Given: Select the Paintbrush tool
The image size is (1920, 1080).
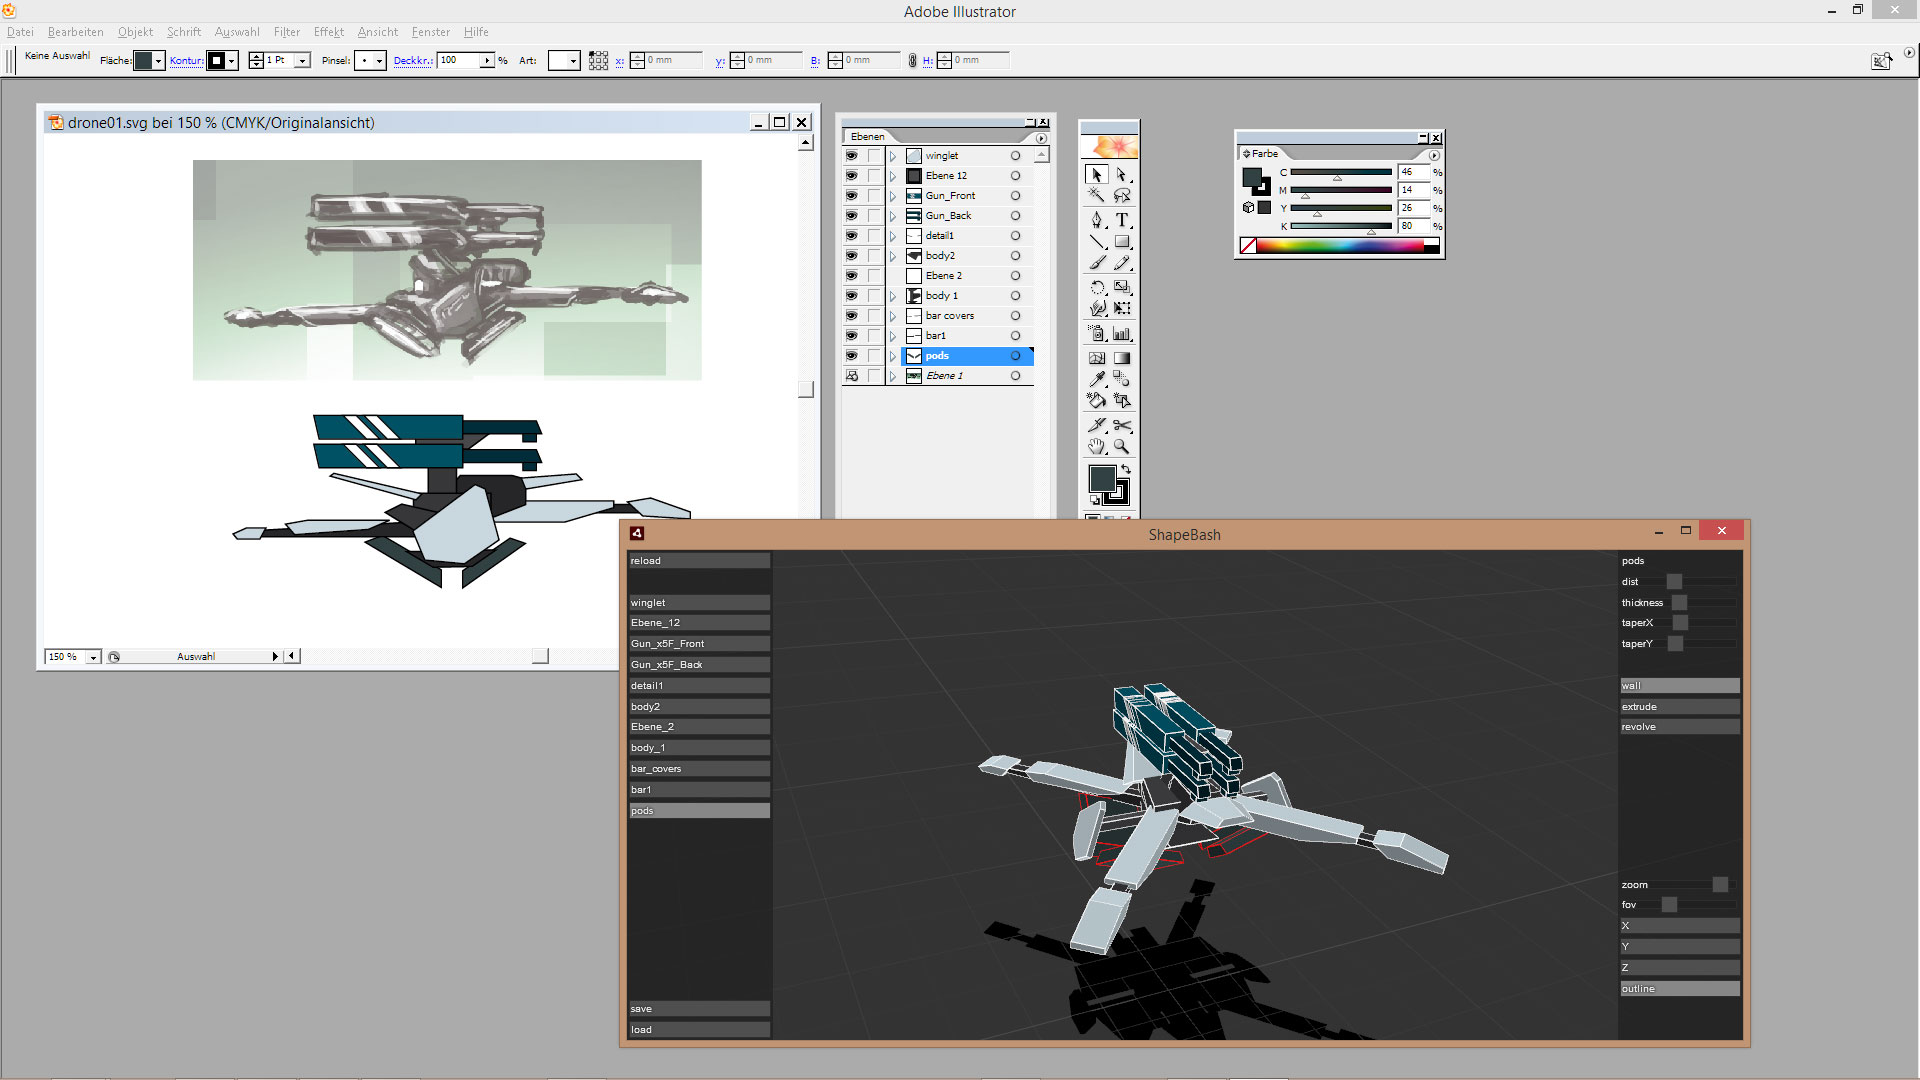Looking at the screenshot, I should [x=1097, y=263].
